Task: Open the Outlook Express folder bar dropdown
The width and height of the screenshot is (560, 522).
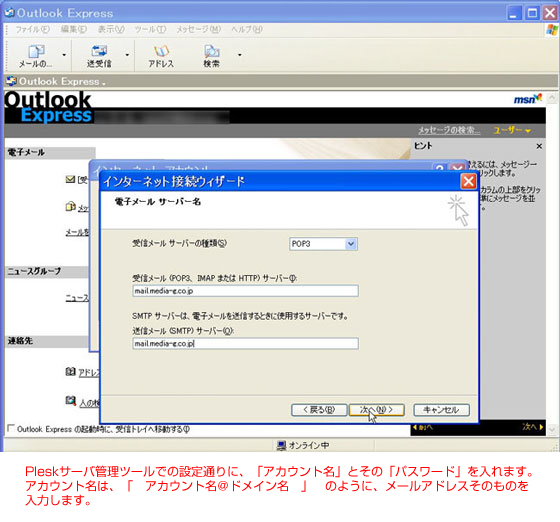Action: 104,84
